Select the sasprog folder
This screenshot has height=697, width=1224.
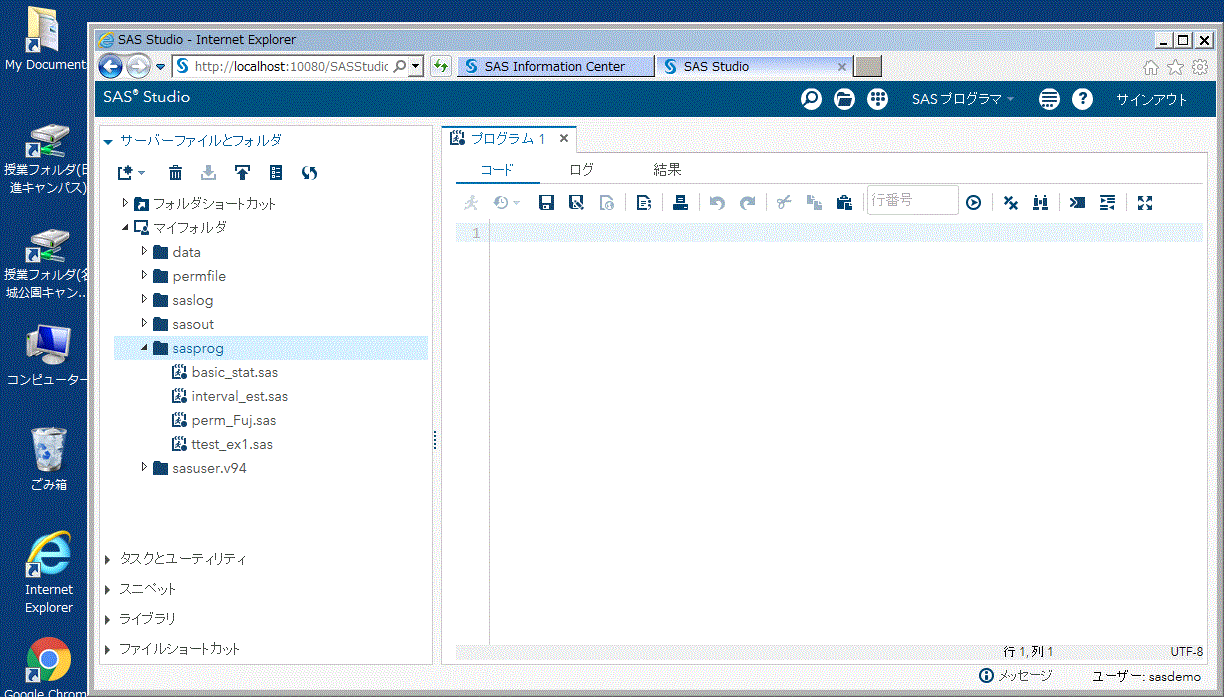pyautogui.click(x=197, y=348)
